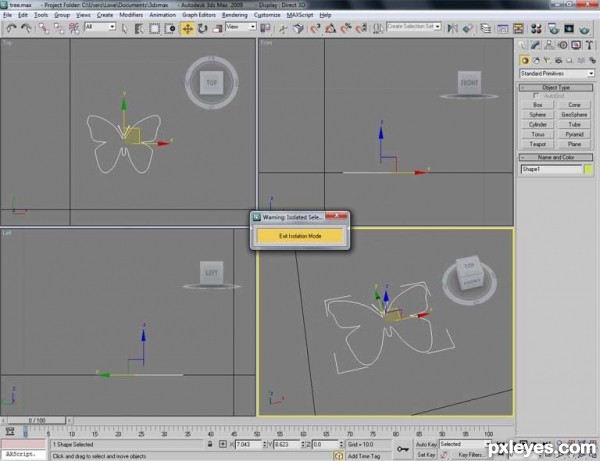Activate the Select and Move tool

coord(188,28)
